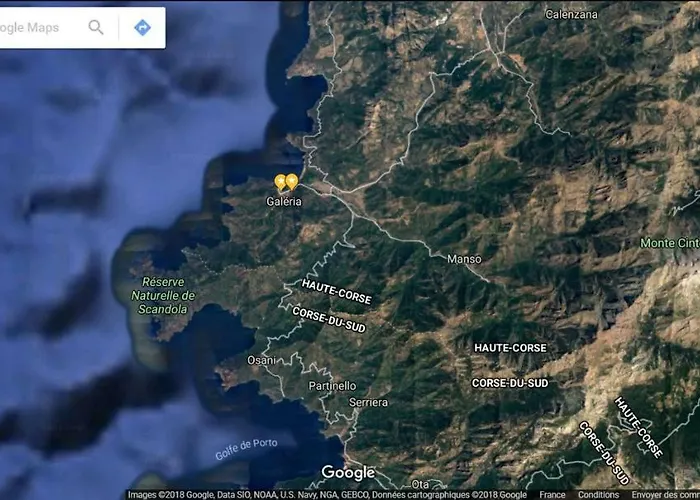Click the Monte Cinto label
Image resolution: width=700 pixels, height=500 pixels.
point(669,243)
